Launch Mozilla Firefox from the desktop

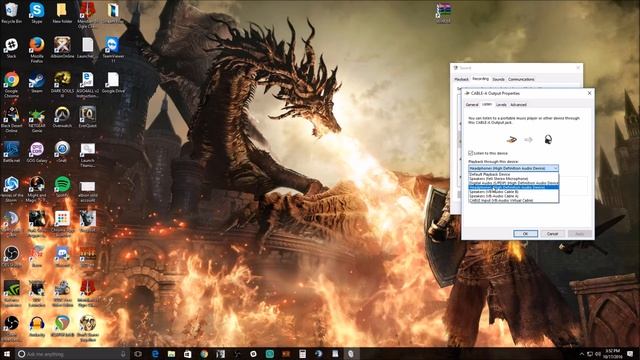tap(37, 50)
